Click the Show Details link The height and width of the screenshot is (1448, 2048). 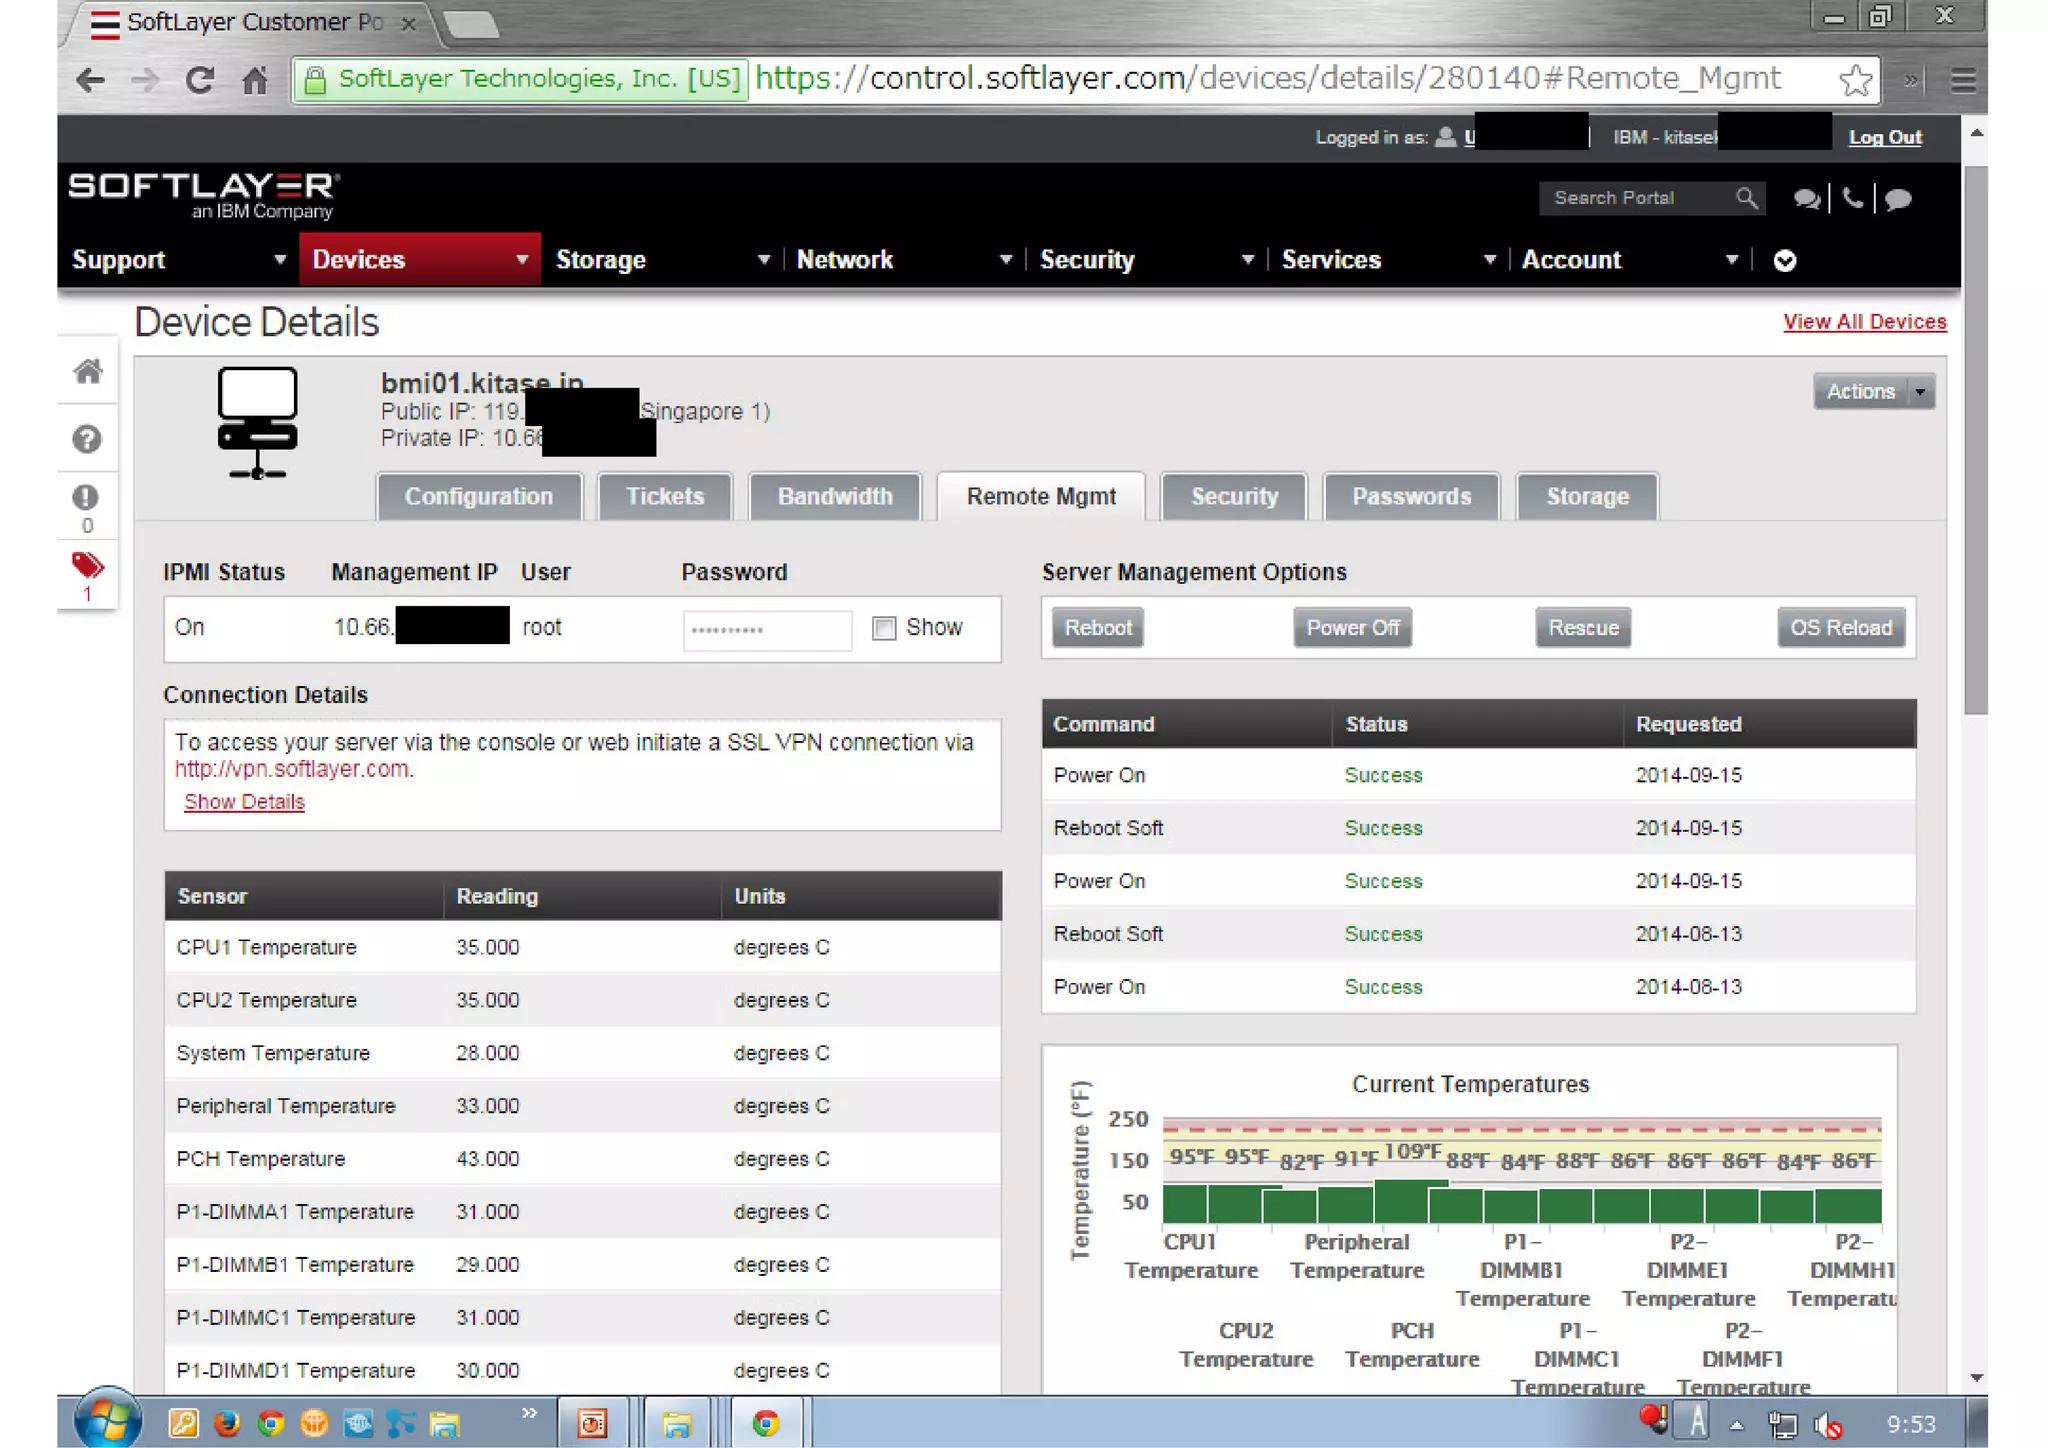[x=244, y=802]
